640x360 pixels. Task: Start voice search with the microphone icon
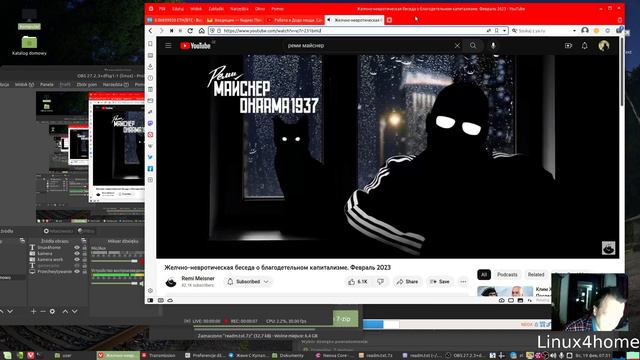tap(493, 46)
